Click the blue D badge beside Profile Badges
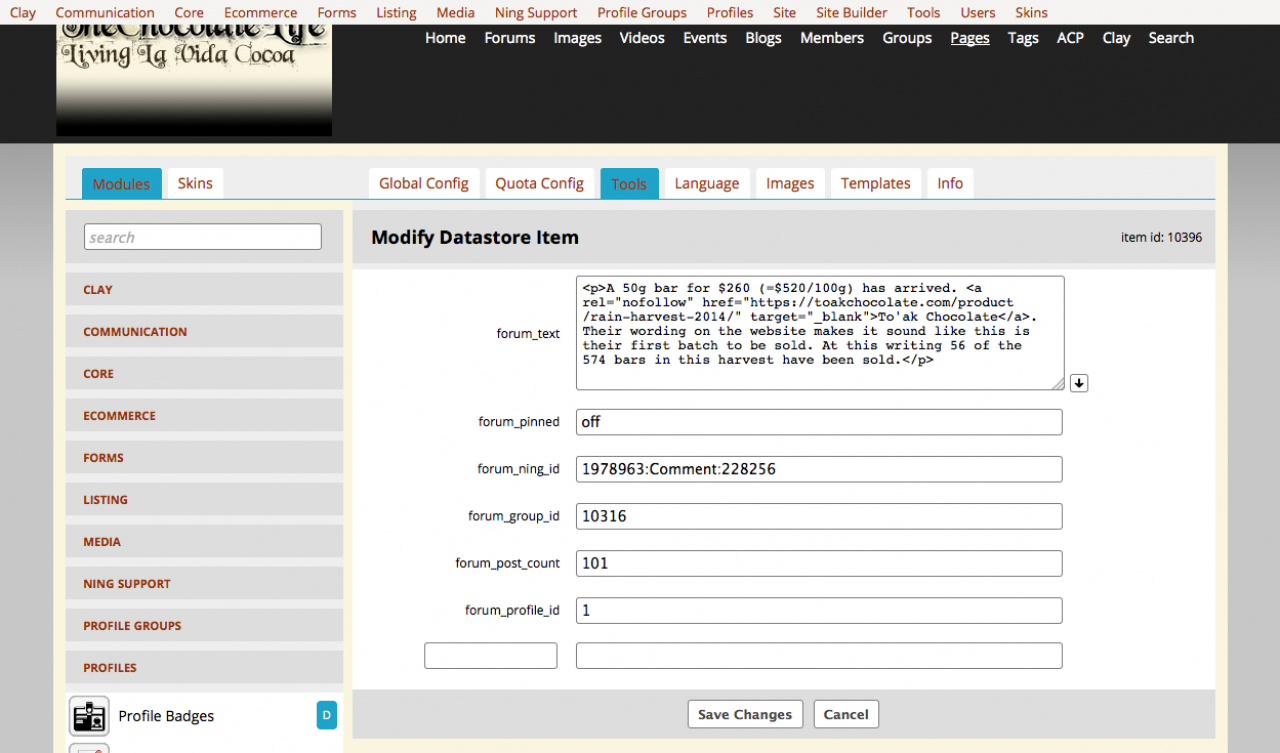This screenshot has height=753, width=1280. pos(327,715)
